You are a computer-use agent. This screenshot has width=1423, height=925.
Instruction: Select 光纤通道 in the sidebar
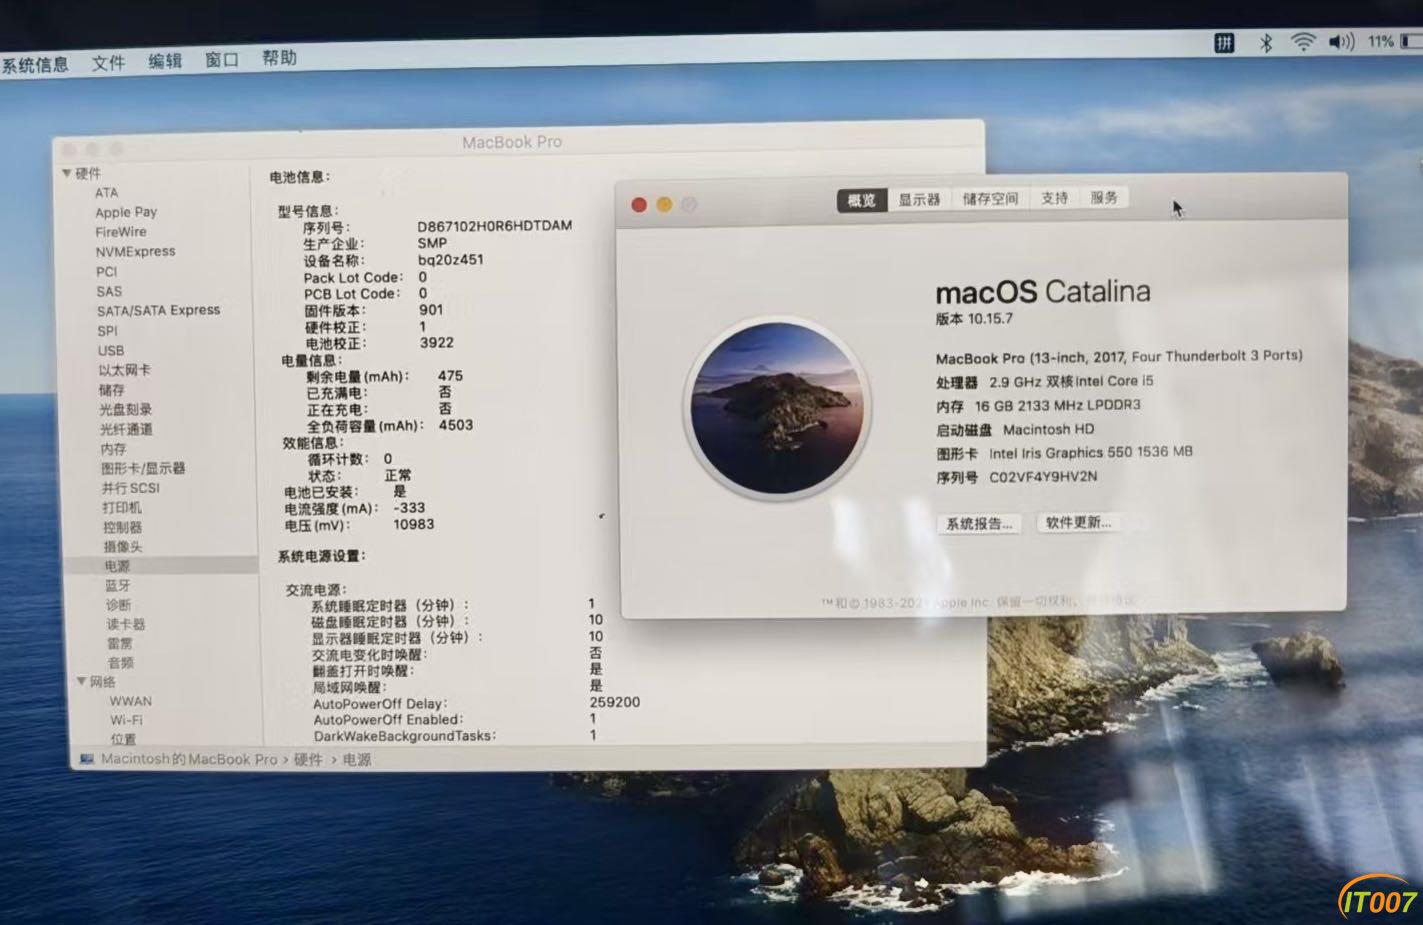(126, 429)
